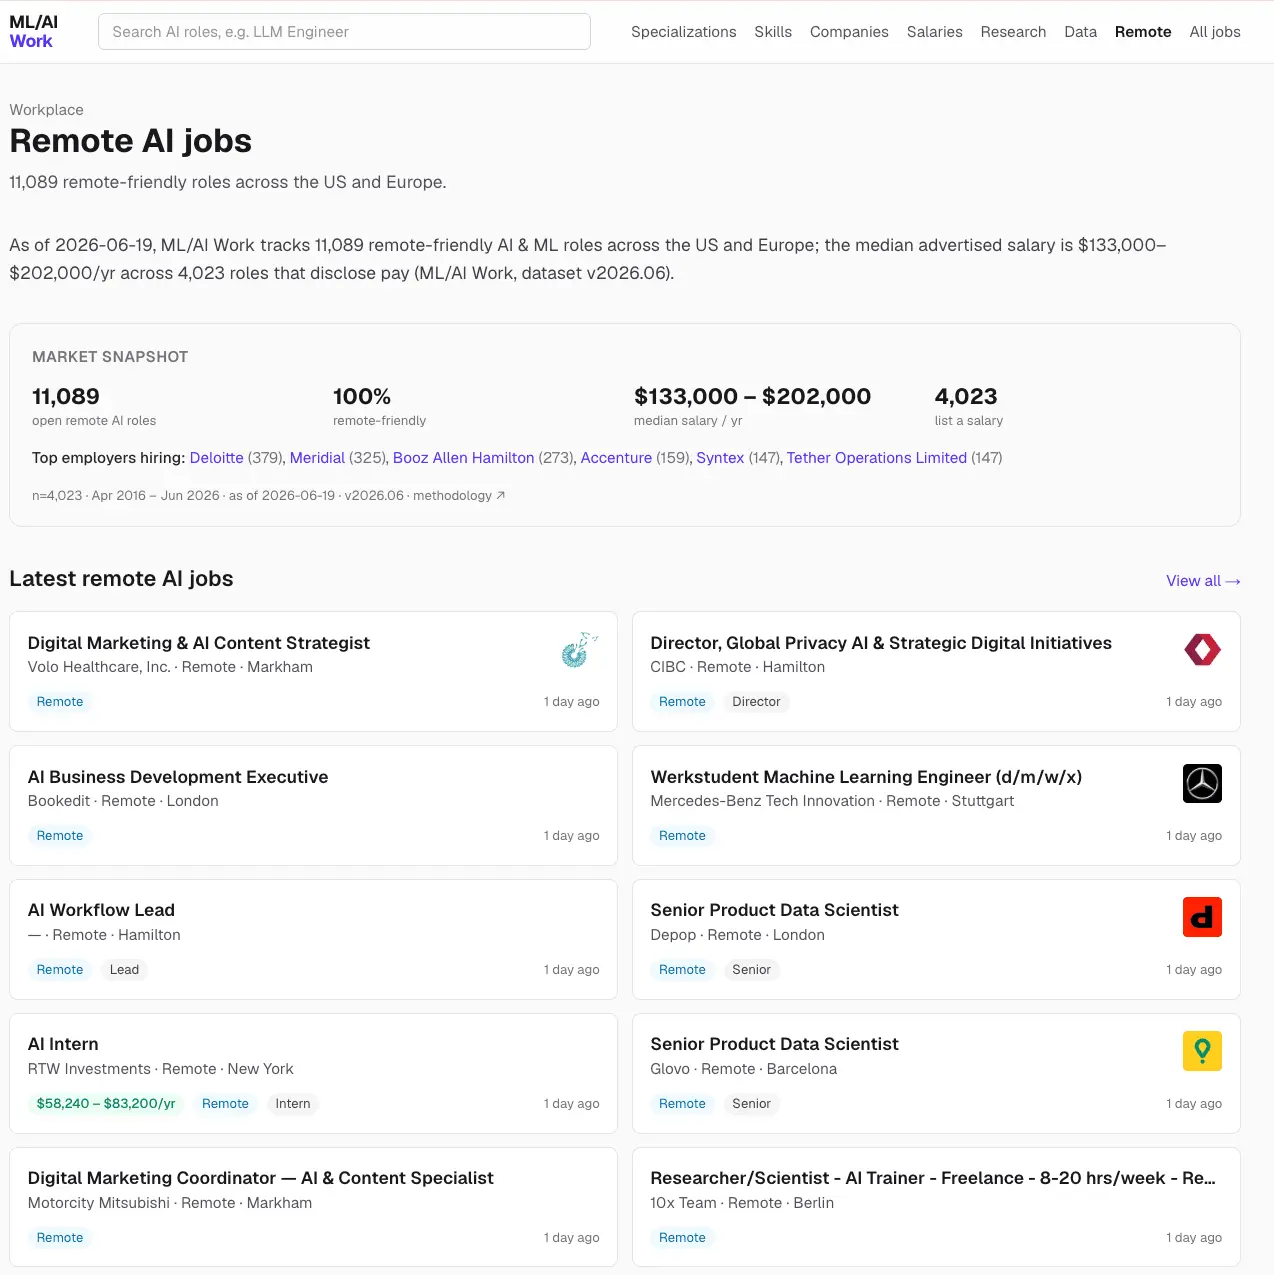Click the Volo Healthcare company logo

coord(580,650)
